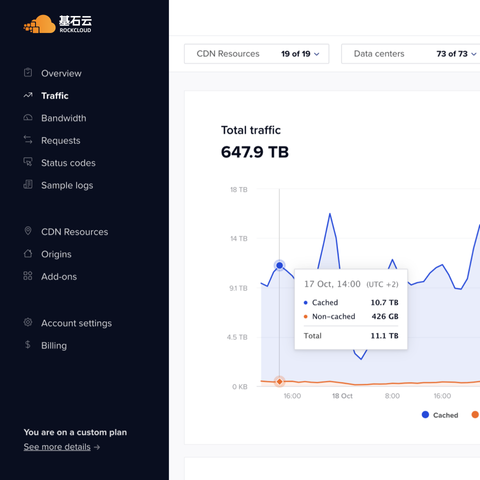
Task: Click the orange legend dot
Action: 475,415
